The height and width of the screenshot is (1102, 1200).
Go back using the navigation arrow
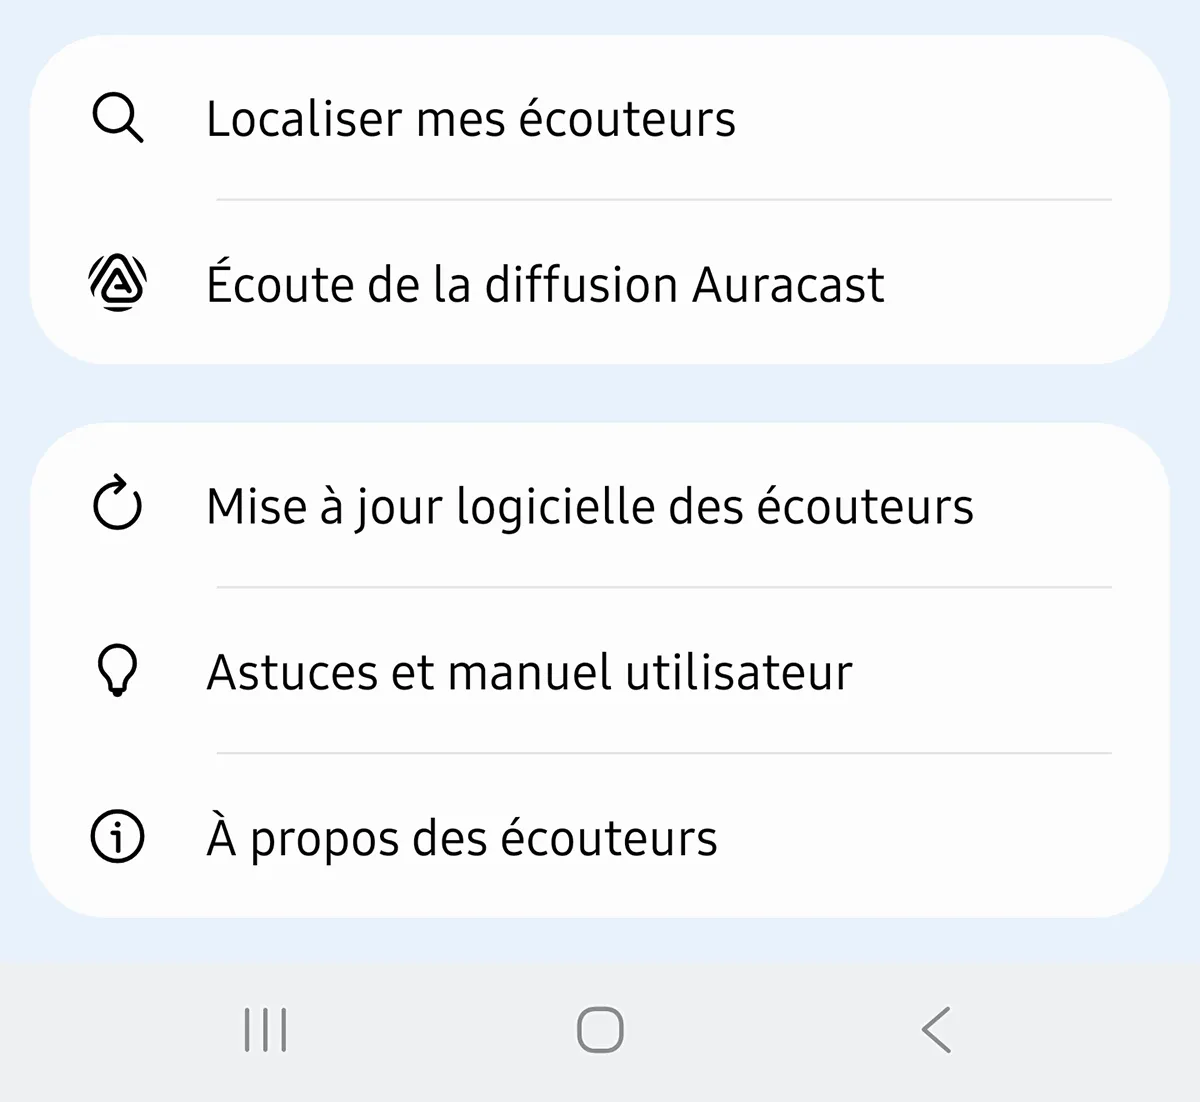(x=936, y=1030)
